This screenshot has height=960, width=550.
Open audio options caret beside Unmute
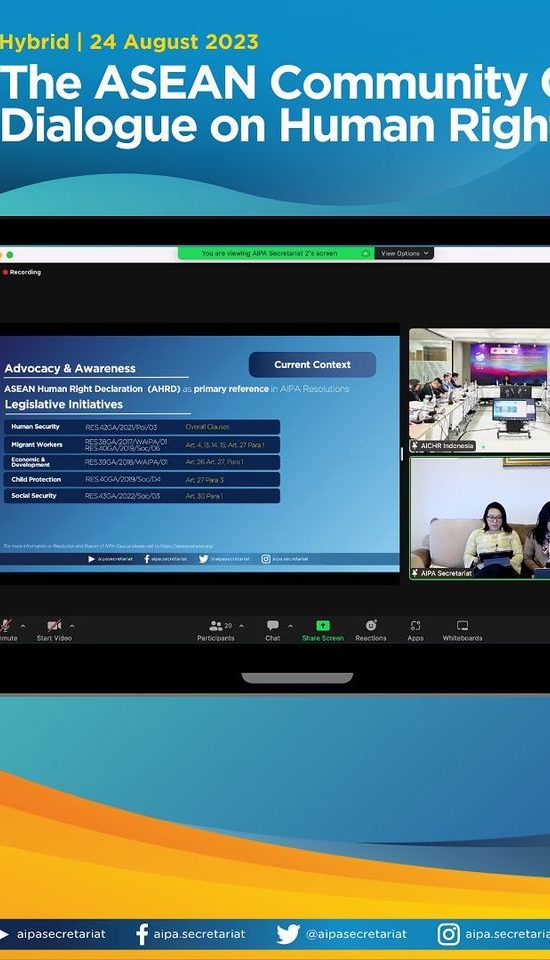click(23, 626)
